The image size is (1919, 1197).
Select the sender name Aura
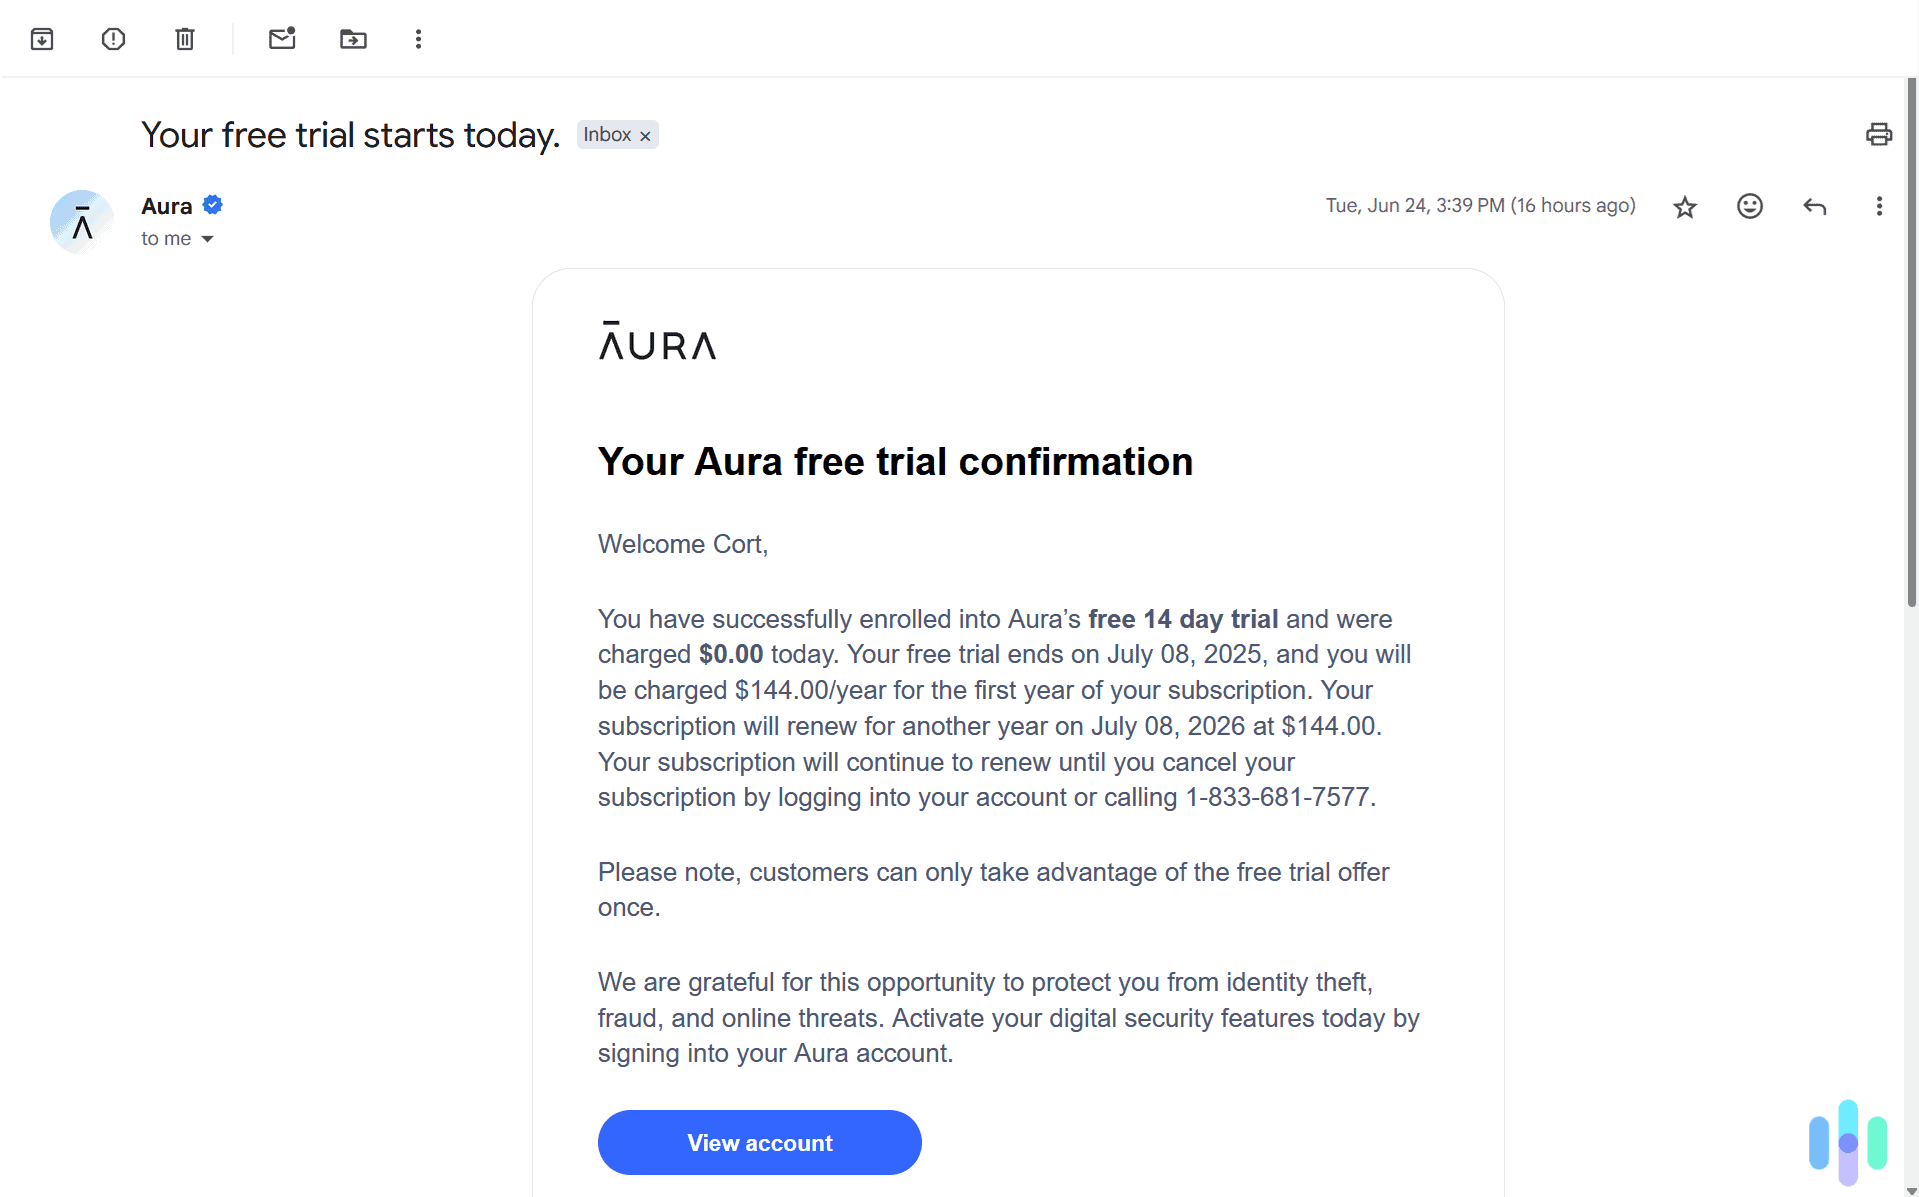(x=166, y=206)
